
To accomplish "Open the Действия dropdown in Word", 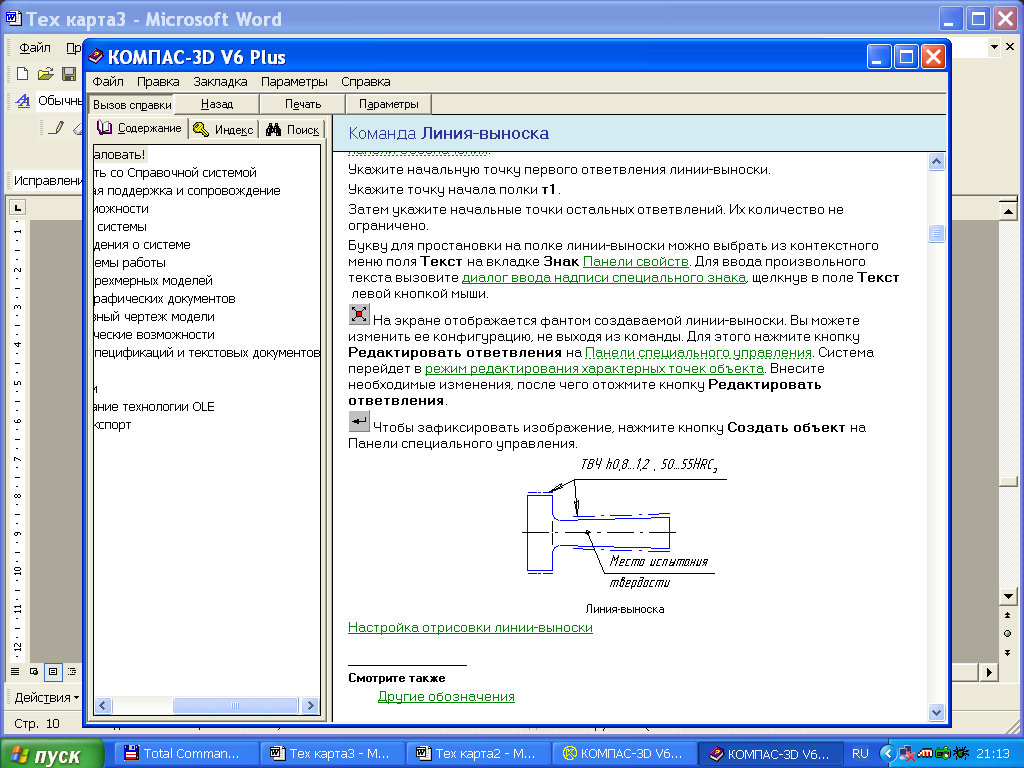I will pyautogui.click(x=46, y=697).
